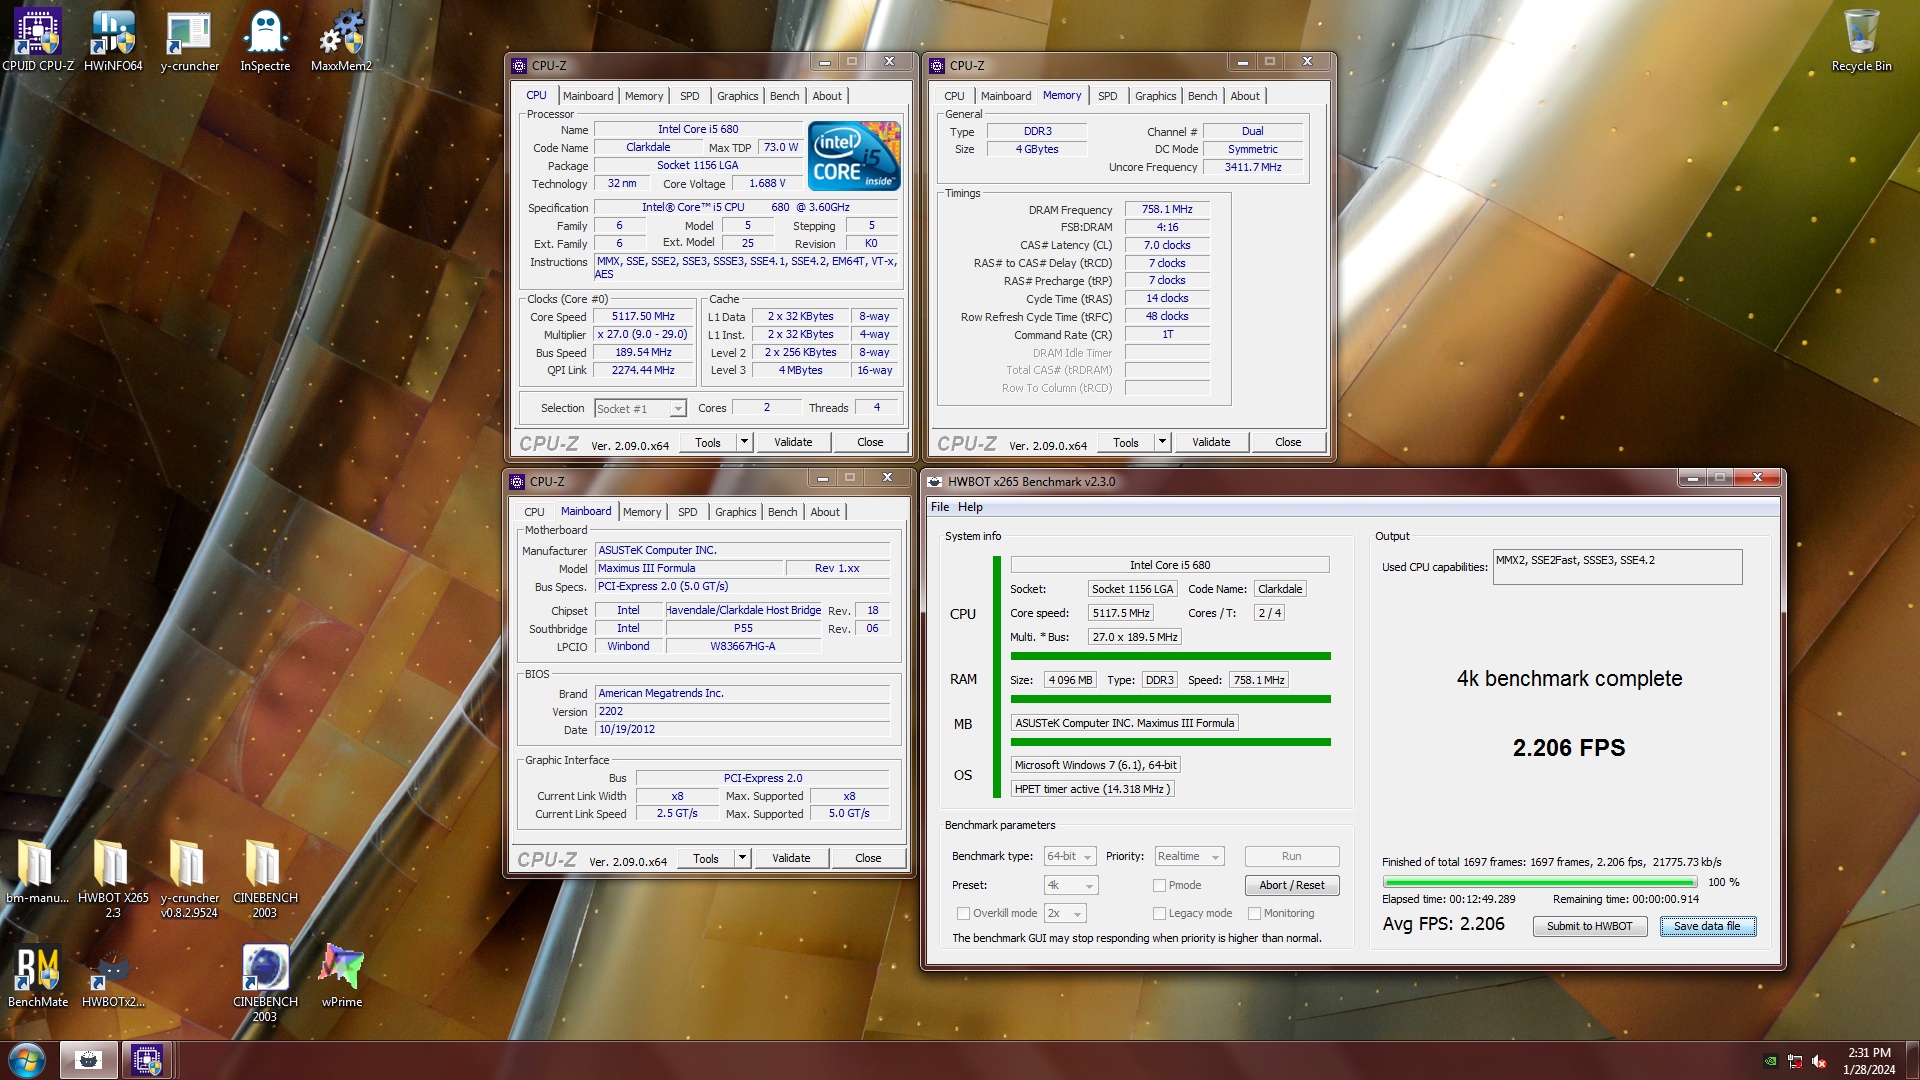
Task: Open Tools dropdown arrow in Mainboard window
Action: (x=742, y=858)
